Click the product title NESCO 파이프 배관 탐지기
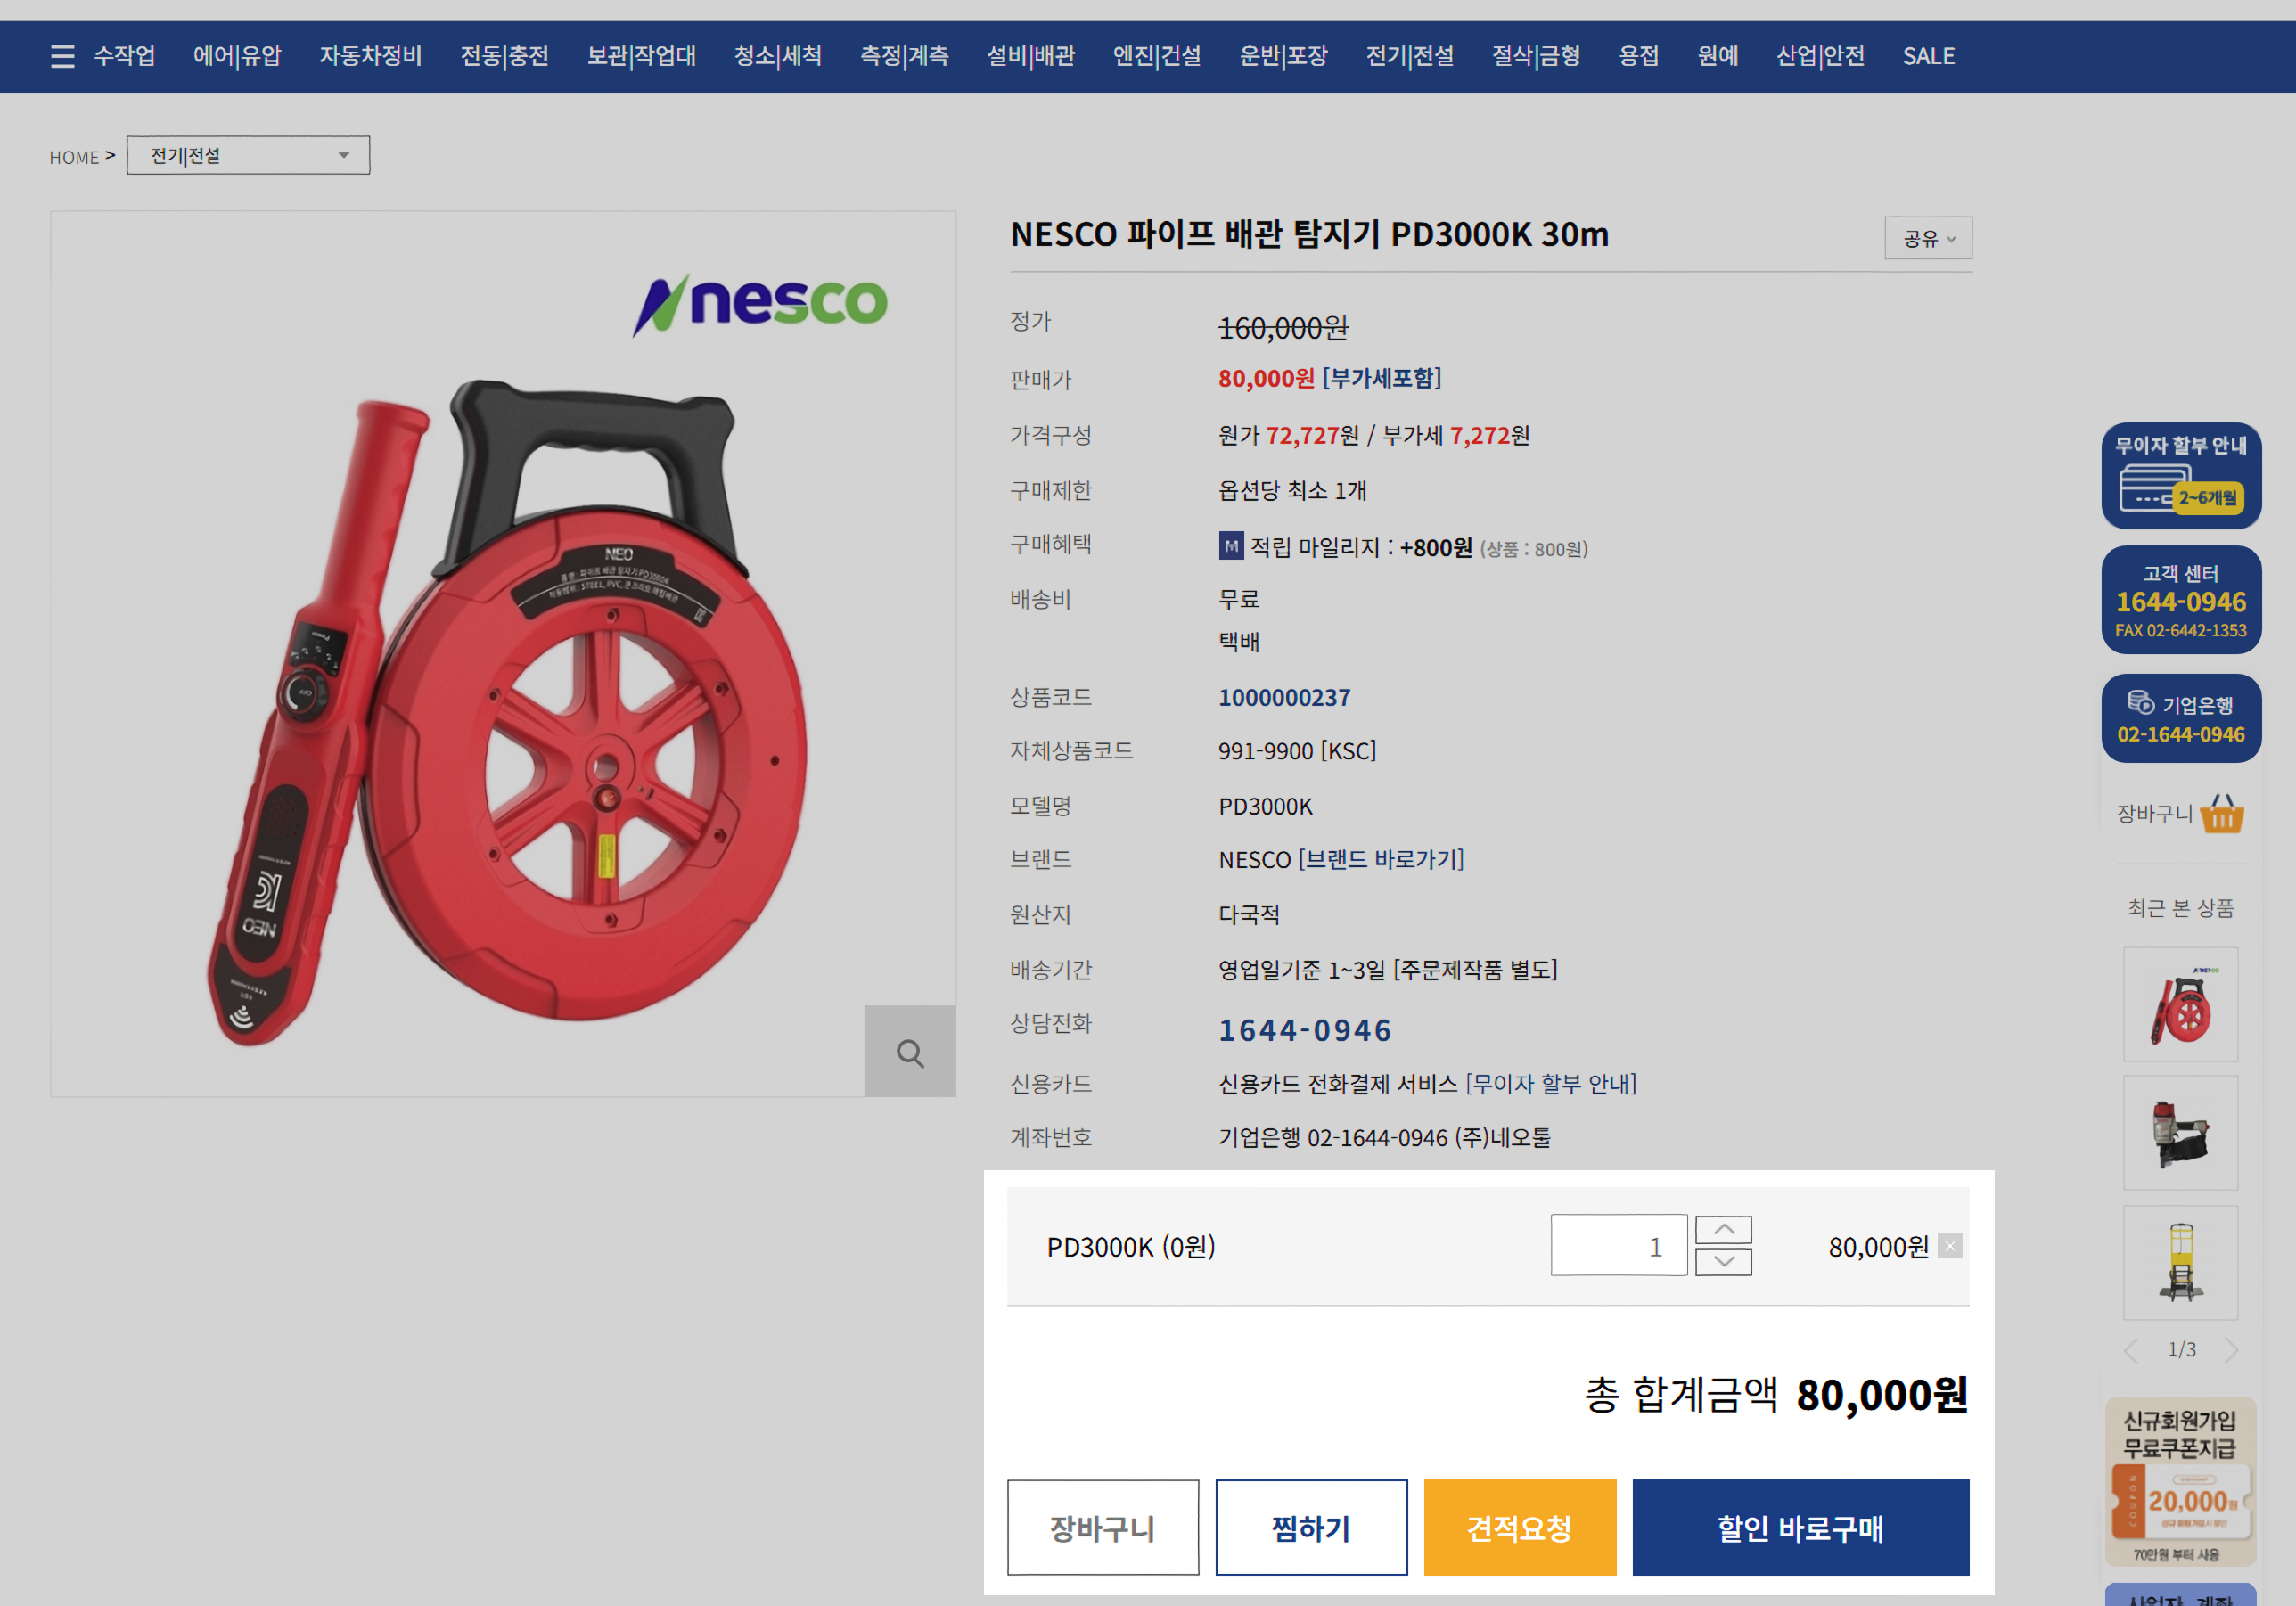The height and width of the screenshot is (1606, 2296). click(1309, 234)
